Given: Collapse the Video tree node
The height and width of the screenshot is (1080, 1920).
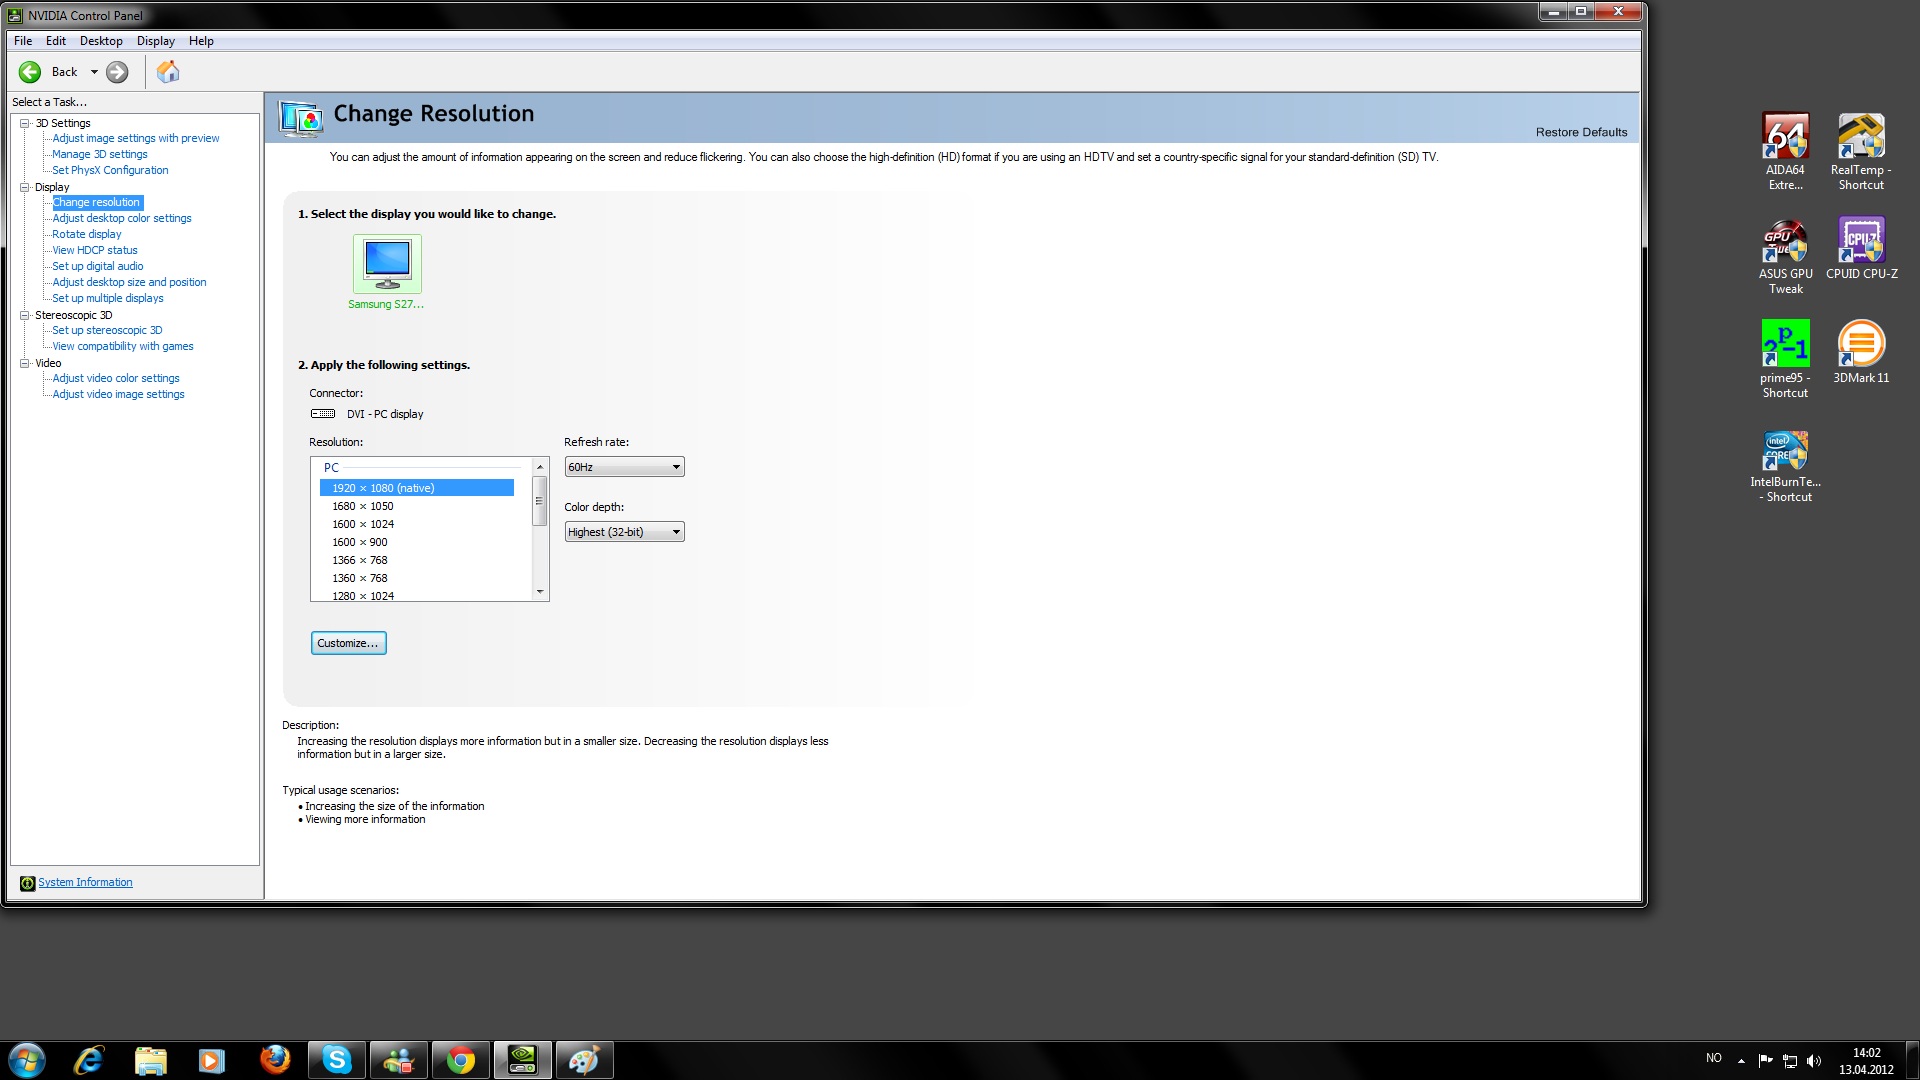Looking at the screenshot, I should click(25, 363).
